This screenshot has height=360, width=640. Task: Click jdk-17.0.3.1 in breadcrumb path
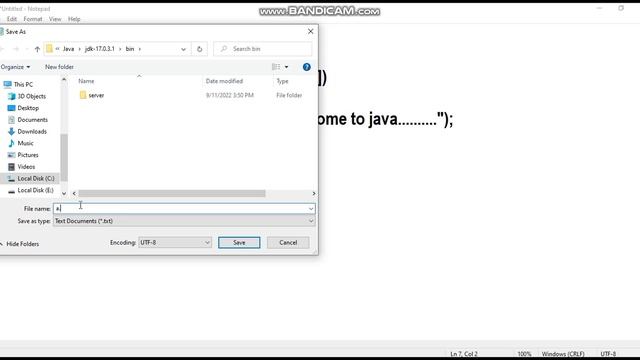click(100, 49)
